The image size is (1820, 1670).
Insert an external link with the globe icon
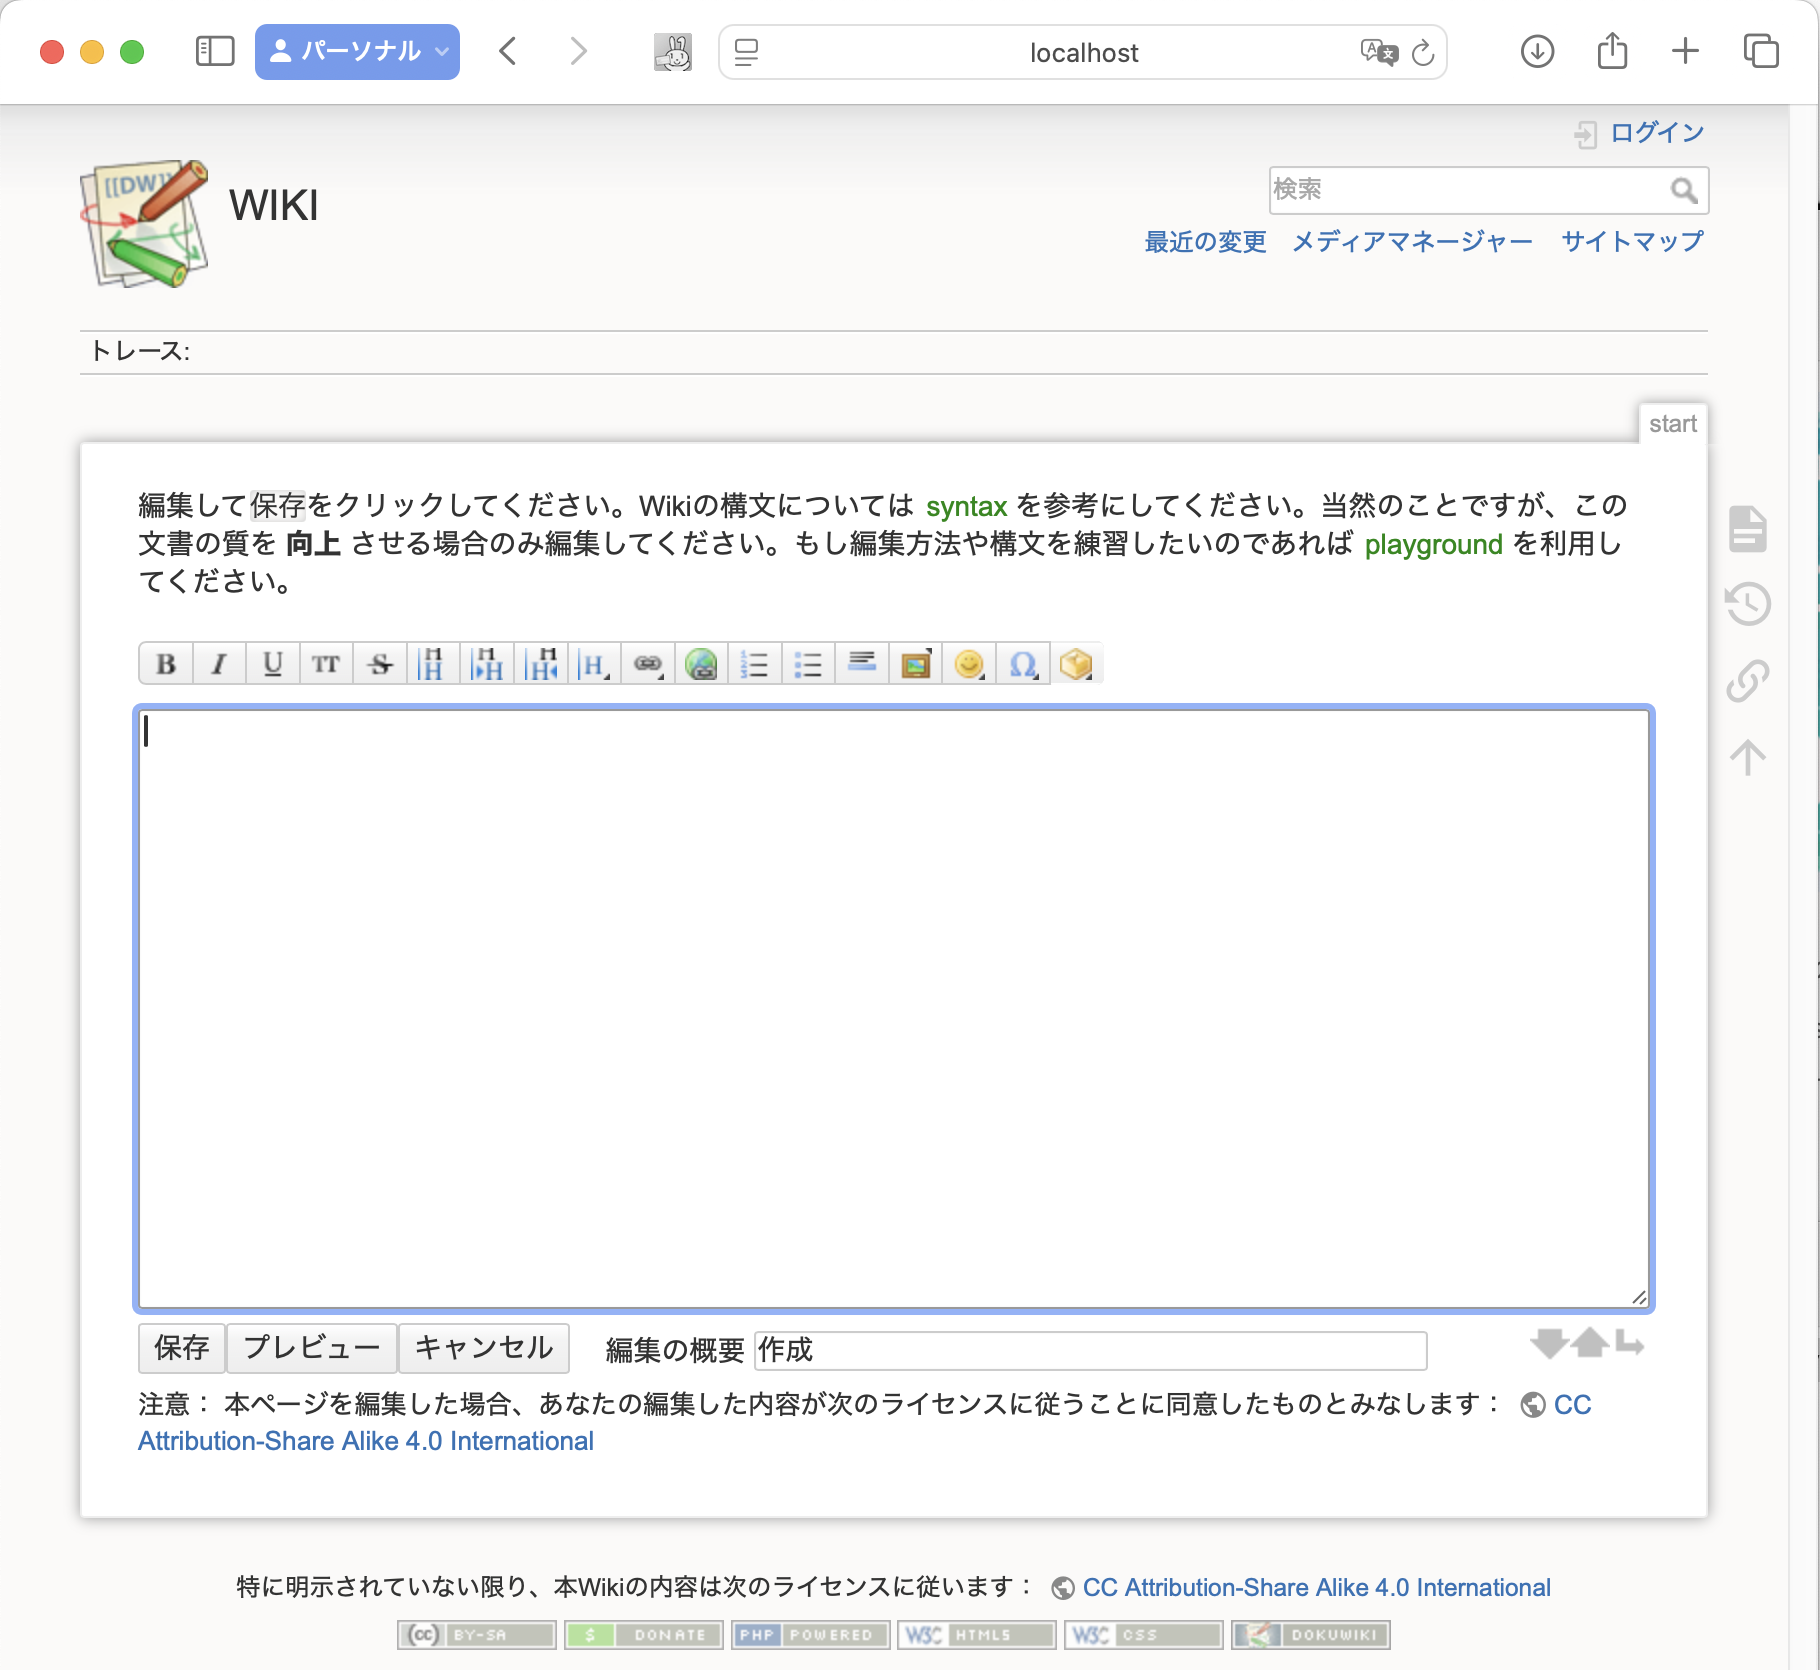click(701, 663)
